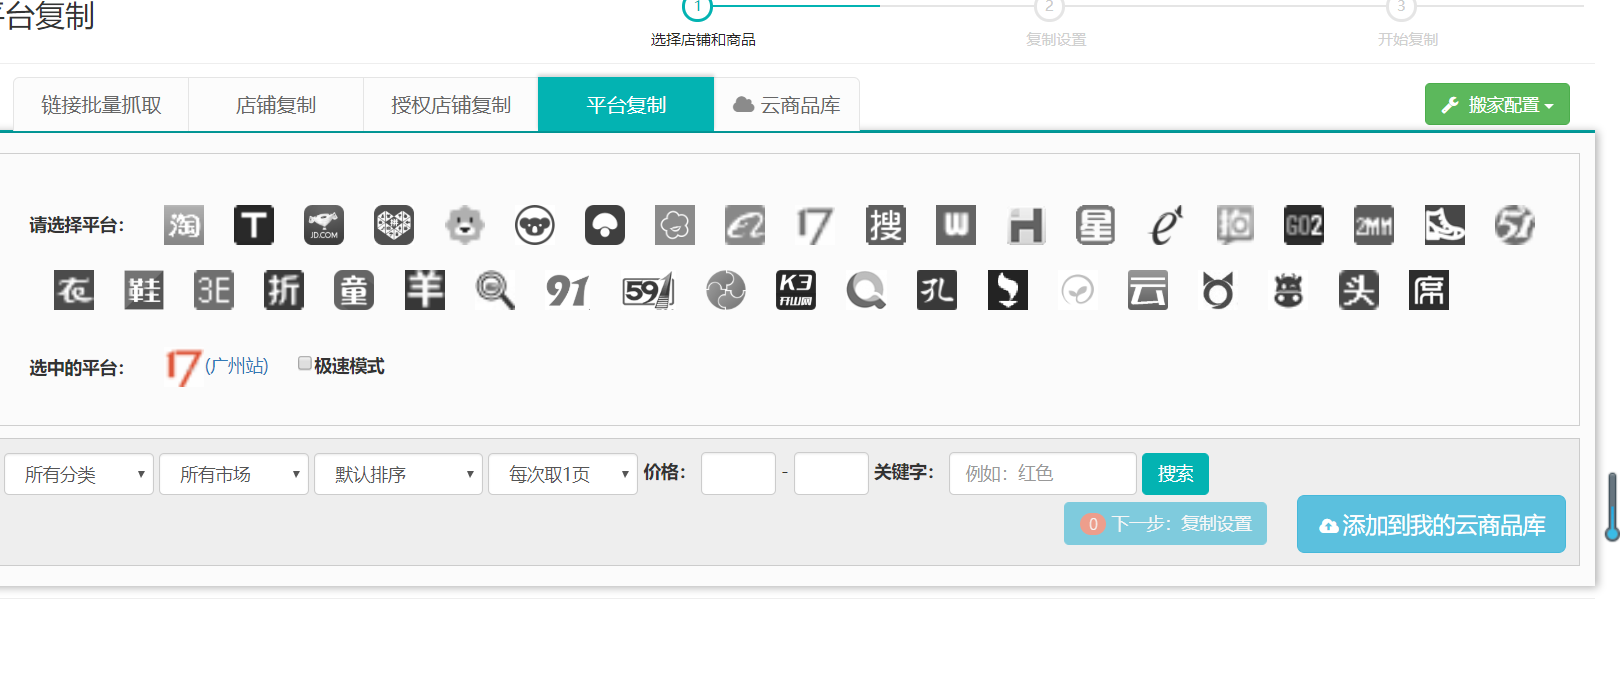This screenshot has width=1620, height=678.
Task: Open the green 搬家配置 dropdown button
Action: tap(1497, 104)
